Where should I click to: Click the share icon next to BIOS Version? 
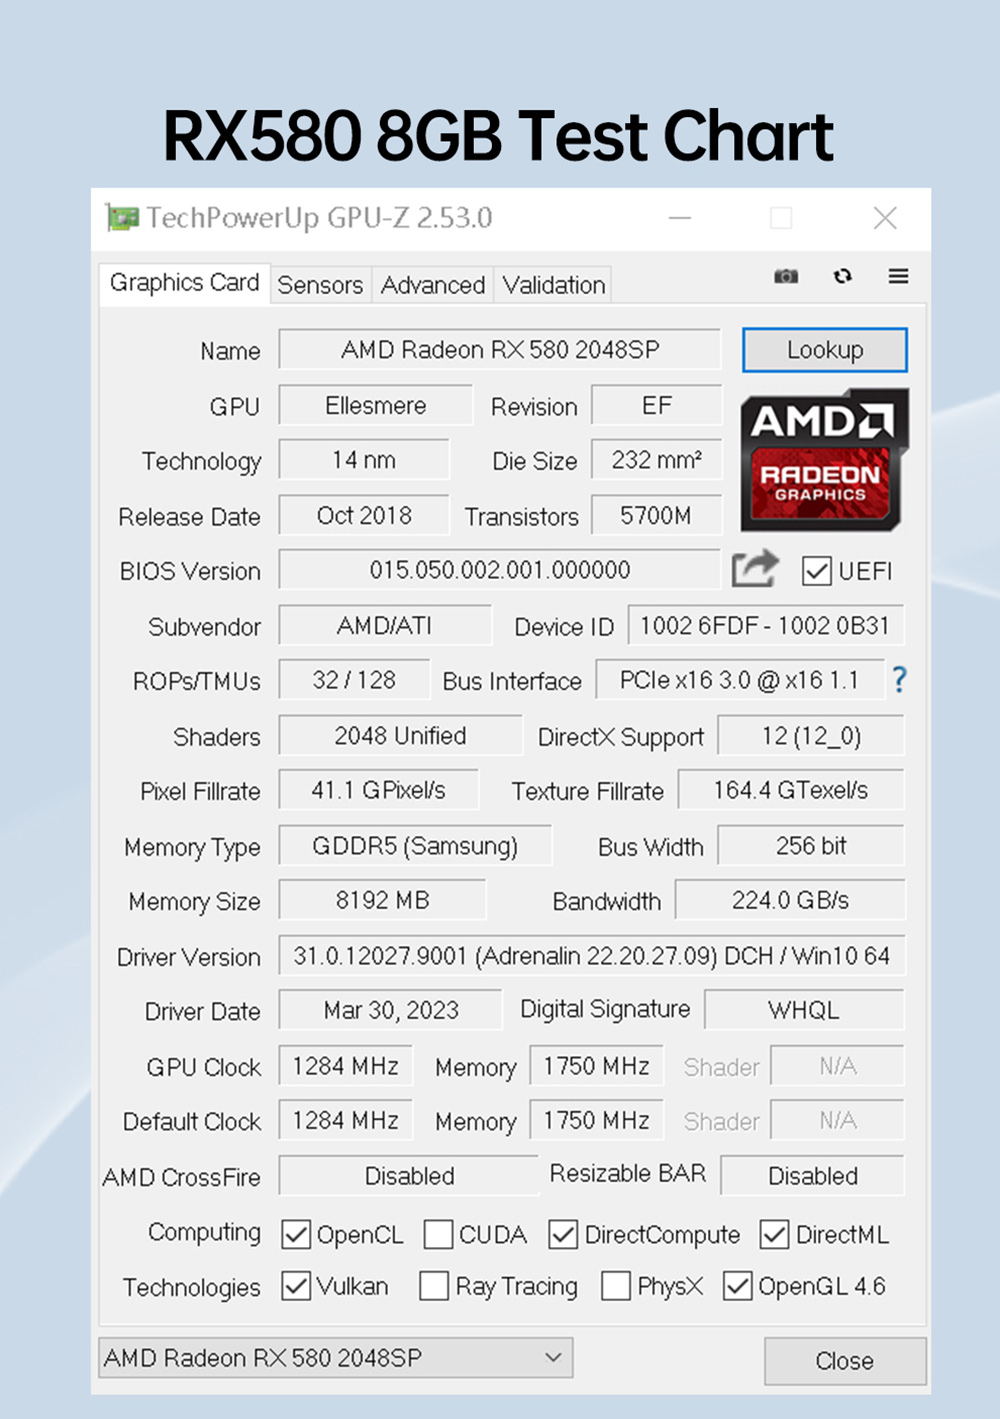754,568
